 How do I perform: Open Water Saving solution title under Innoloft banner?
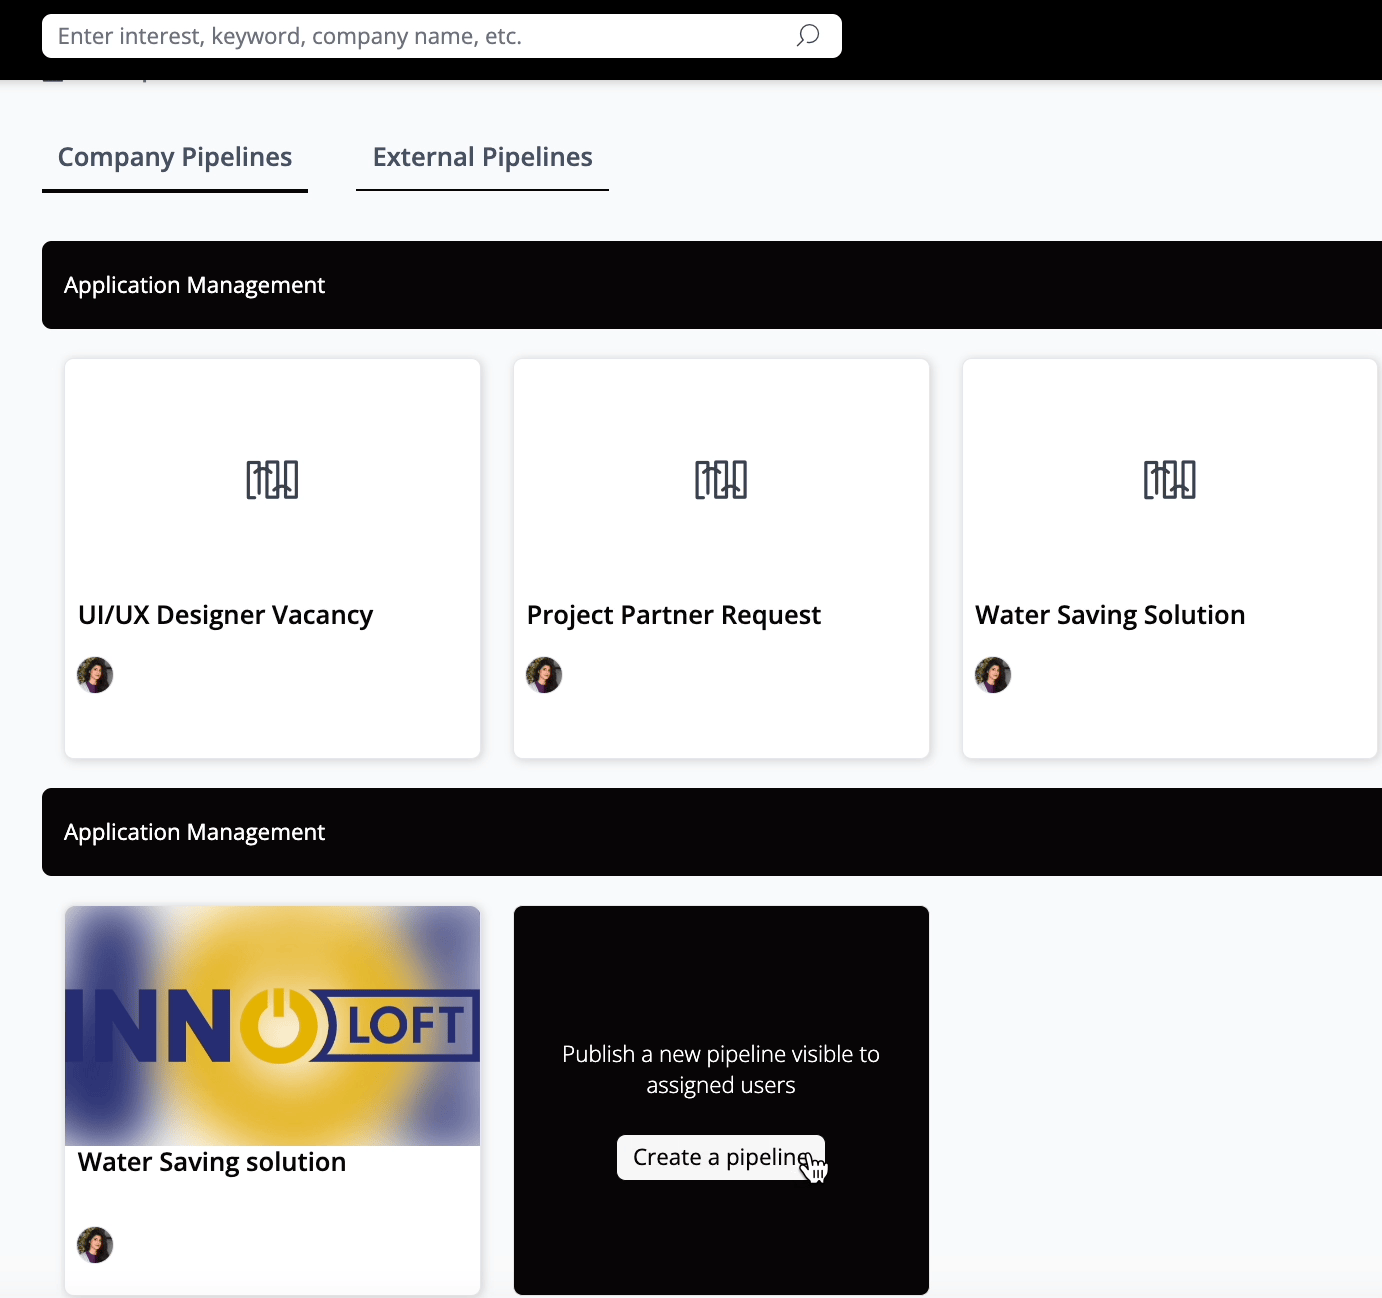click(x=212, y=1162)
